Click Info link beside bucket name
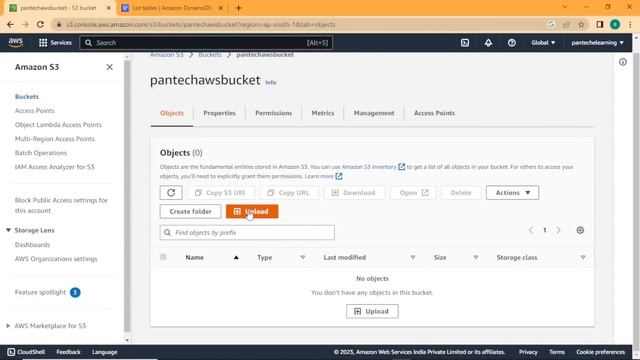 click(271, 82)
